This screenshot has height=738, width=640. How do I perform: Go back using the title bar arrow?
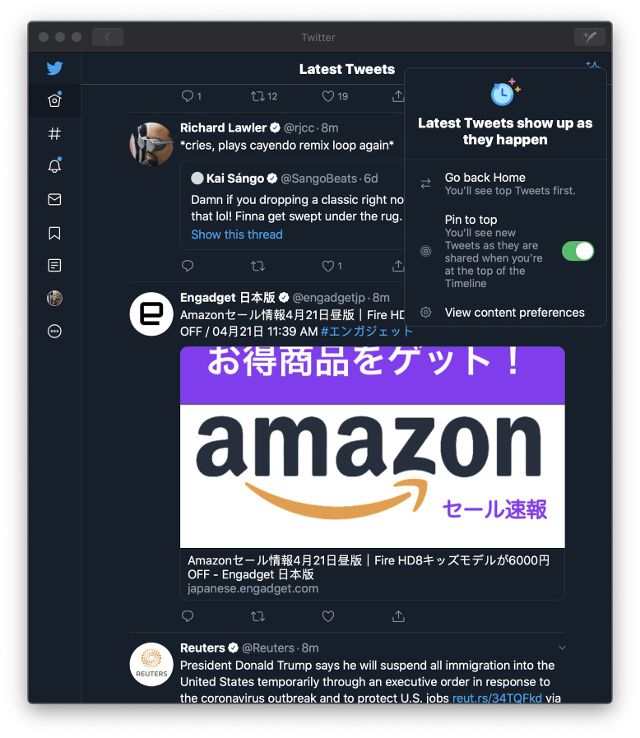(x=107, y=37)
